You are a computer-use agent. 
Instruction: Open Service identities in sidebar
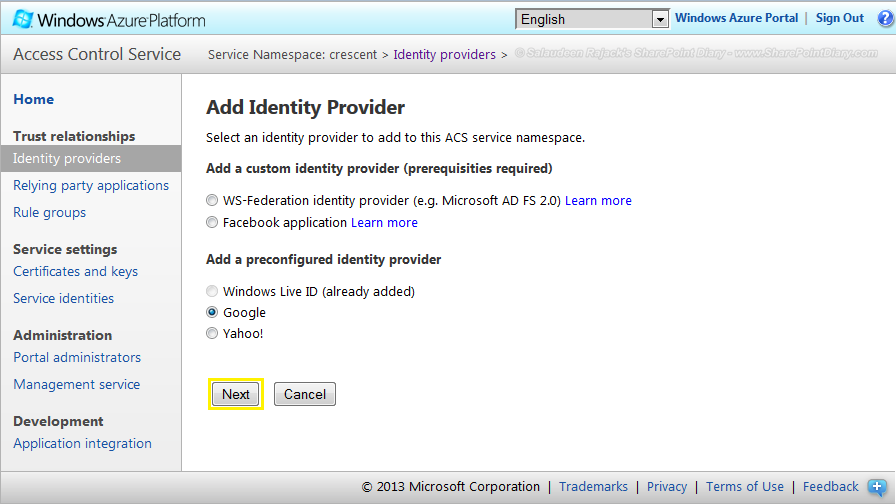pos(63,298)
